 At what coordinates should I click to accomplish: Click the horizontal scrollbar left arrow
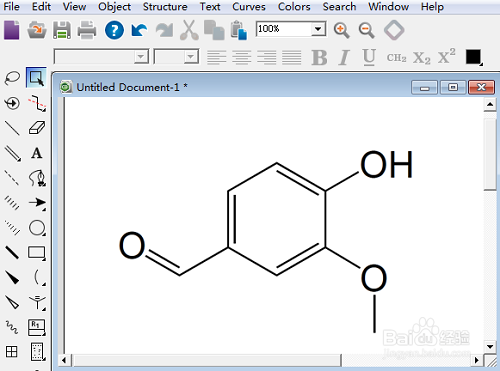tap(64, 360)
